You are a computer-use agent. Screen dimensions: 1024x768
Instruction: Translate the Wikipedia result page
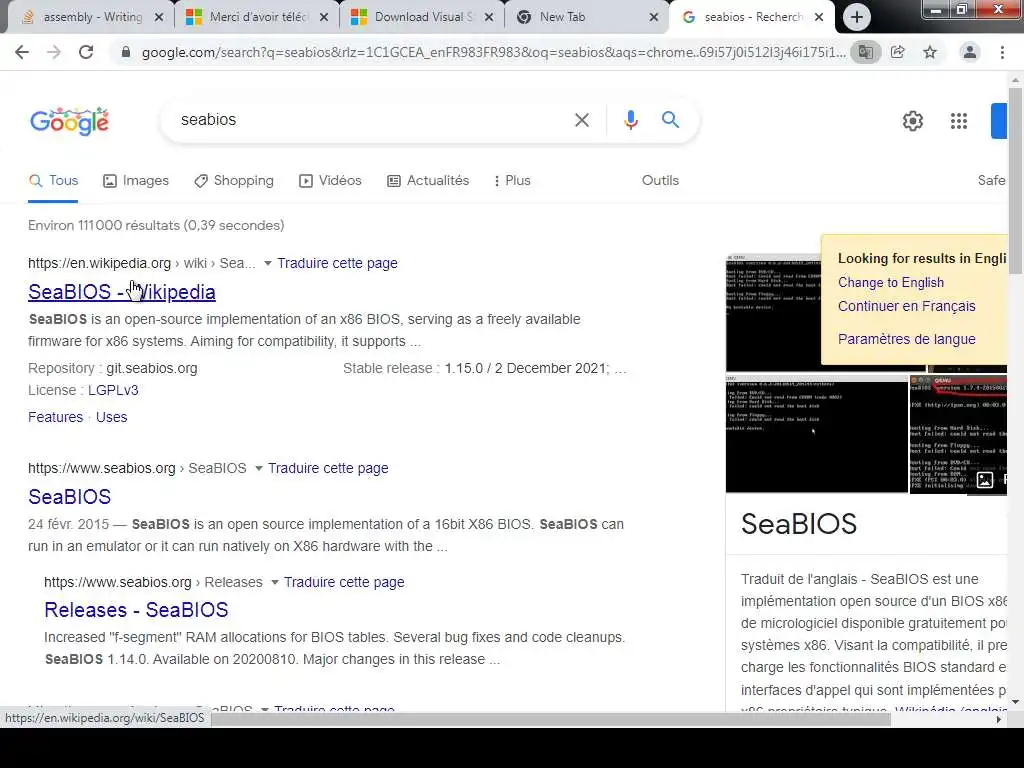click(x=337, y=264)
